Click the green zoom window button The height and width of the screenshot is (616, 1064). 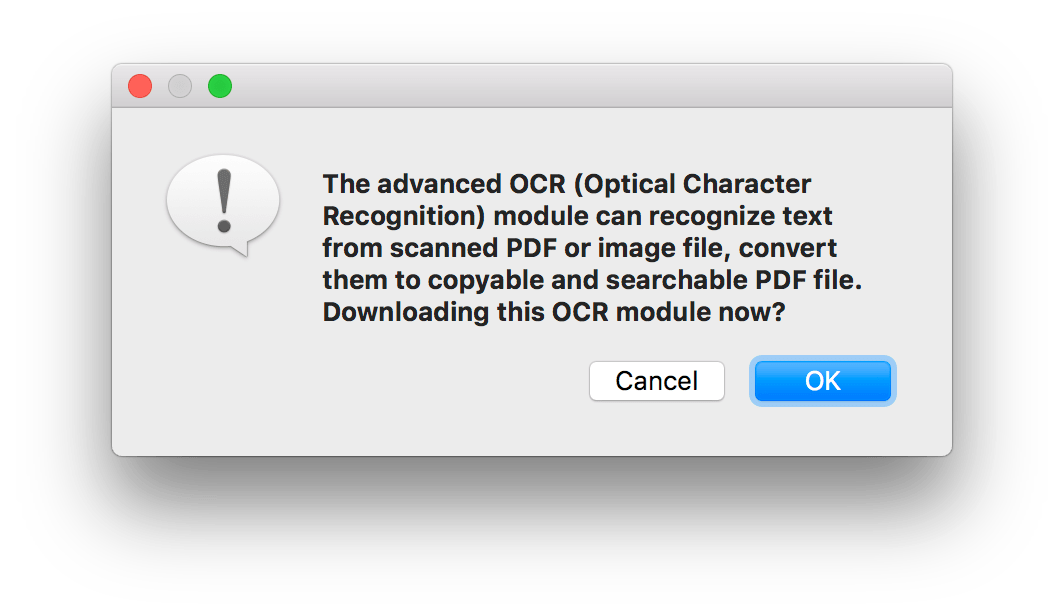[x=220, y=87]
